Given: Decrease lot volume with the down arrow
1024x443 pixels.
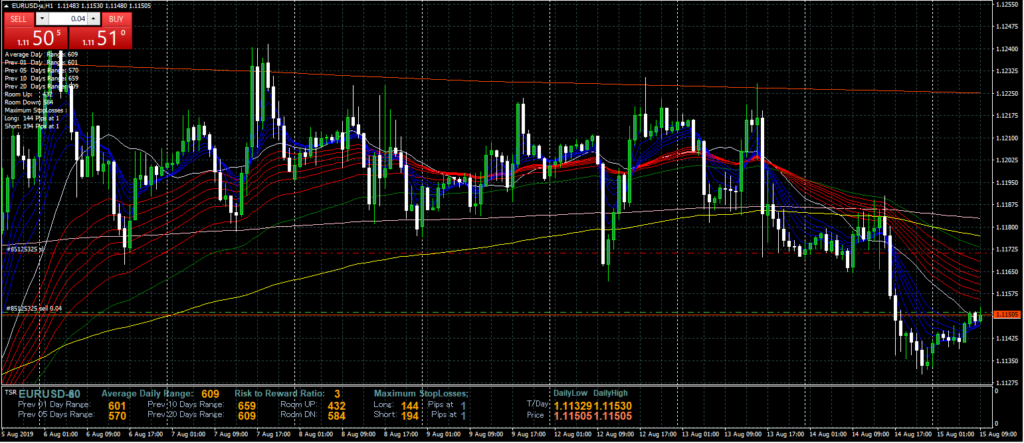Looking at the screenshot, I should [x=43, y=19].
